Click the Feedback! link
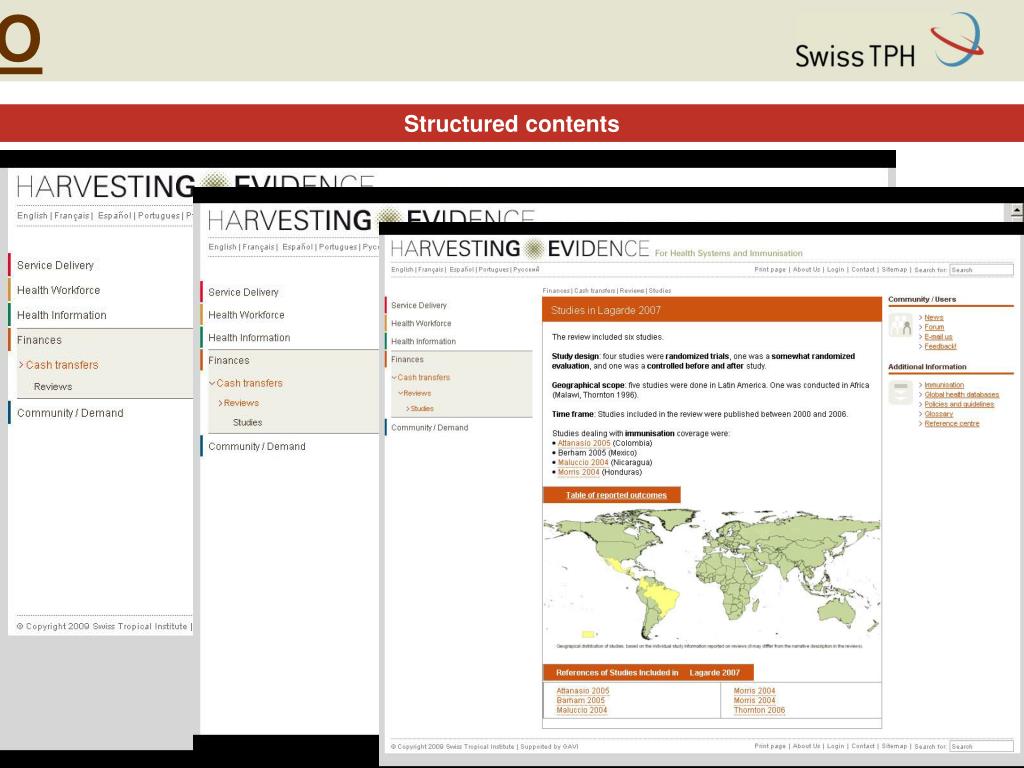 pos(940,346)
